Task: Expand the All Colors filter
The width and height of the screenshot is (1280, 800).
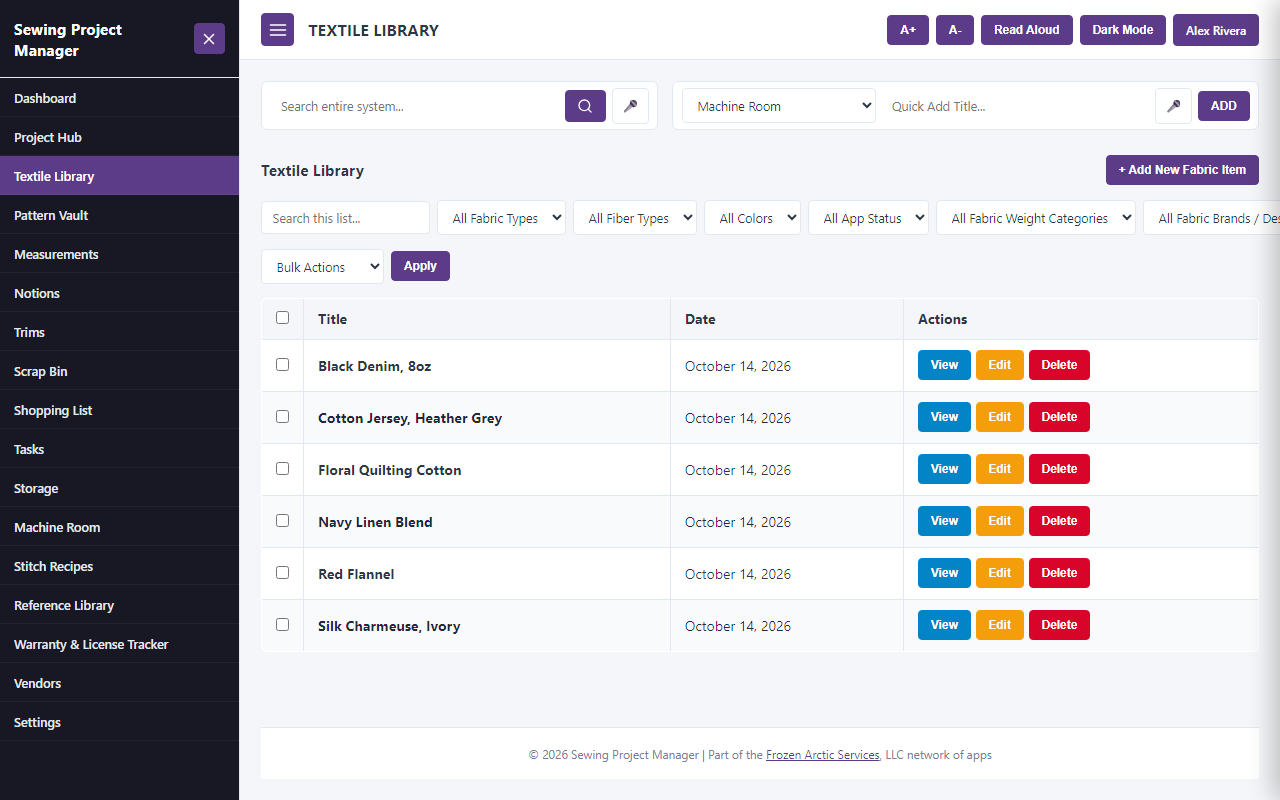Action: pos(753,218)
